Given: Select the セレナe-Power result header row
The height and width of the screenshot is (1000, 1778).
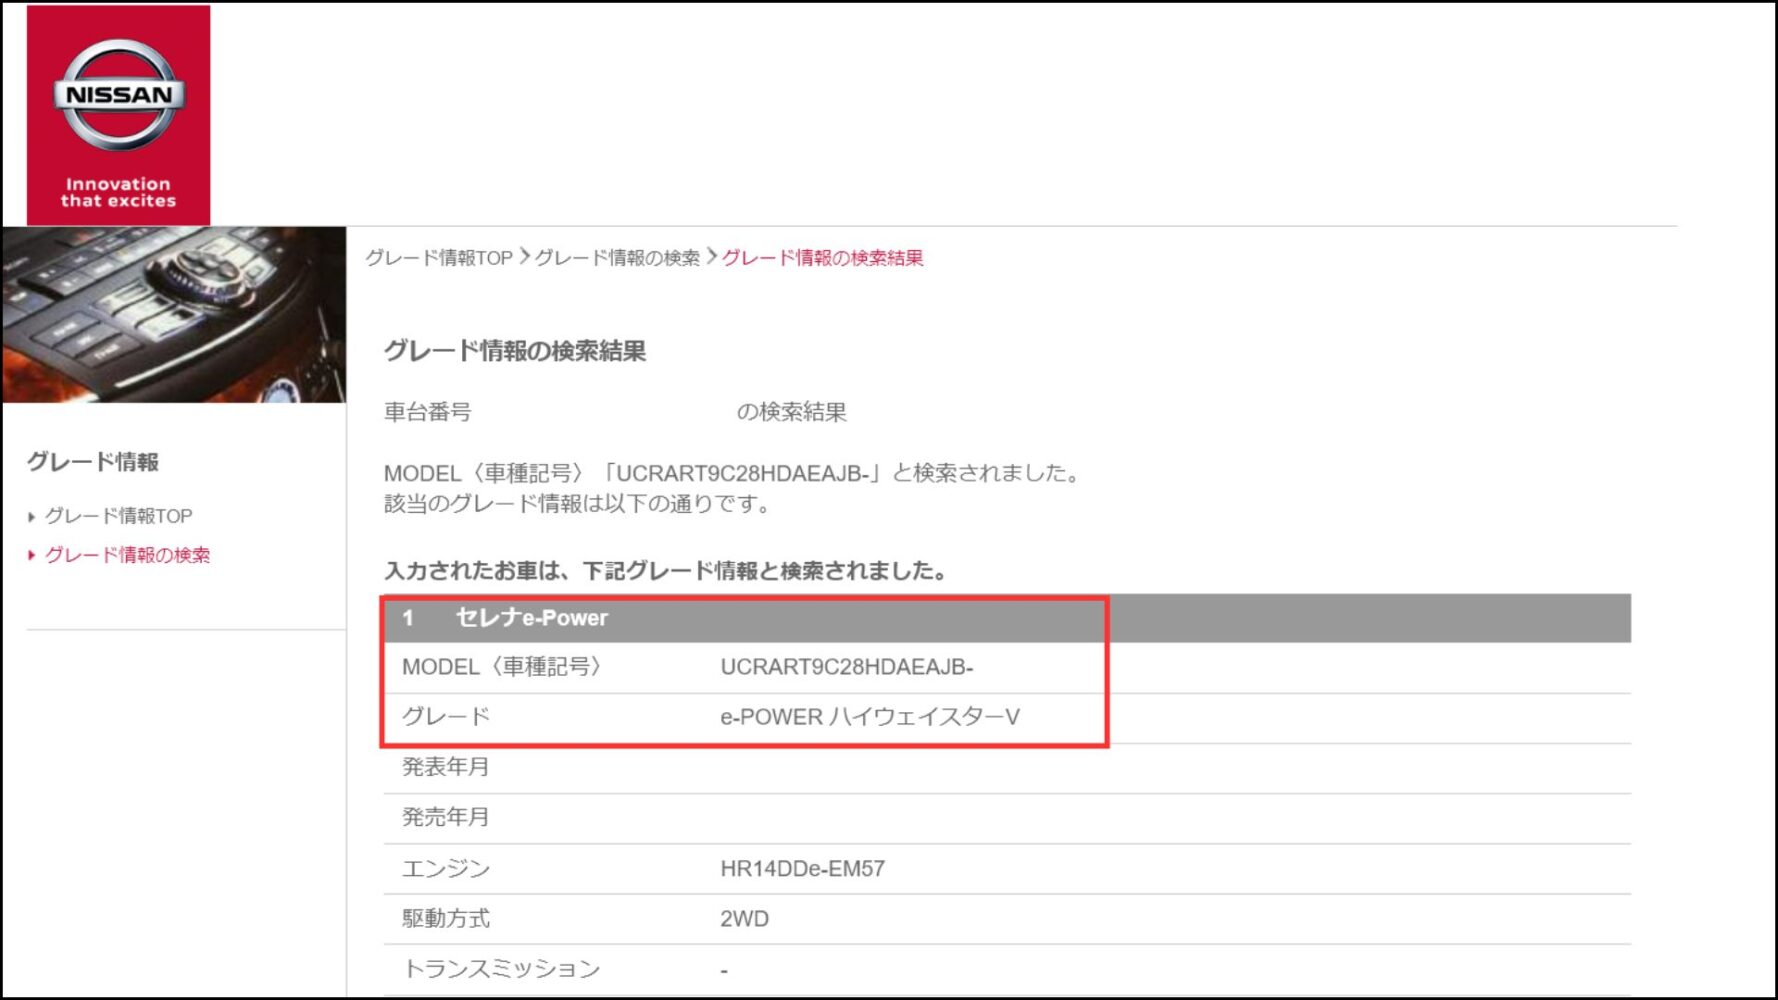Looking at the screenshot, I should coord(1007,618).
